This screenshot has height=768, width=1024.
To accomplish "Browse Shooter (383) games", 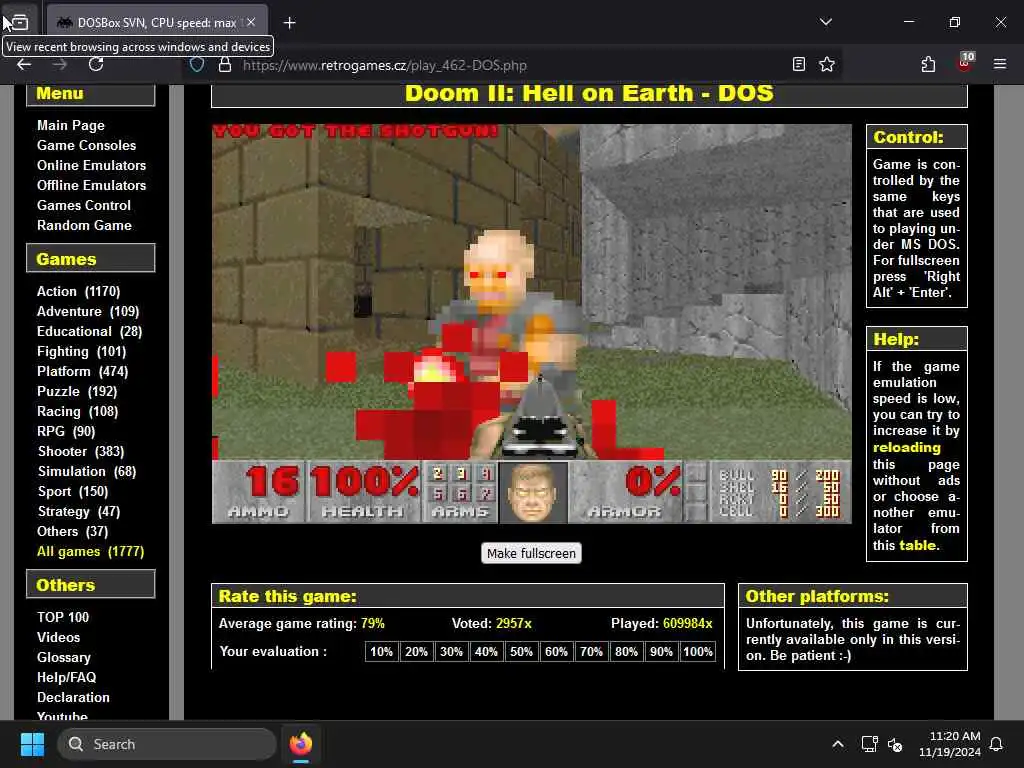I will [81, 451].
